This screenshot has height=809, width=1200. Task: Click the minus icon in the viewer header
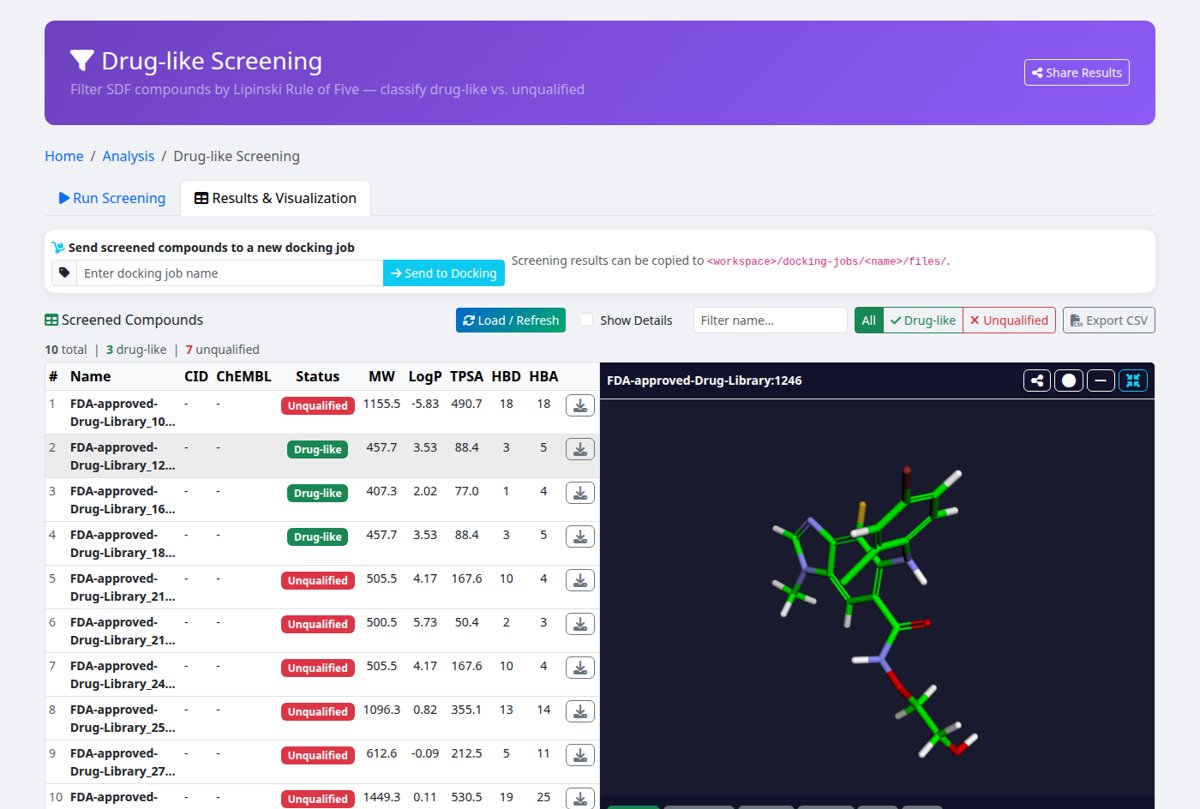pos(1101,380)
